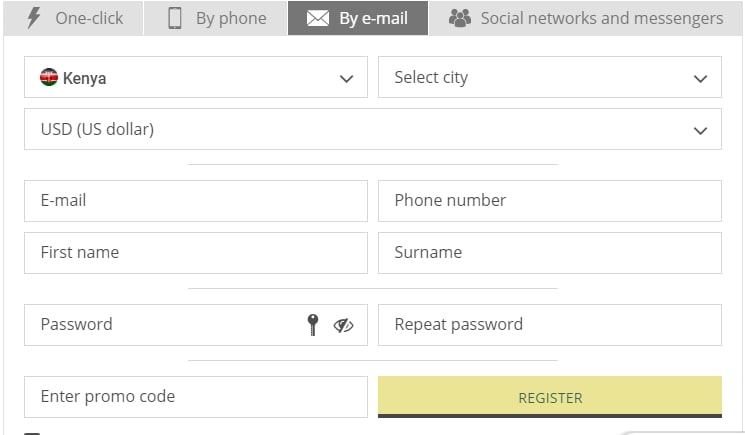Image resolution: width=745 pixels, height=435 pixels.
Task: Tick the checkbox below the promo code field
Action: coord(32,433)
